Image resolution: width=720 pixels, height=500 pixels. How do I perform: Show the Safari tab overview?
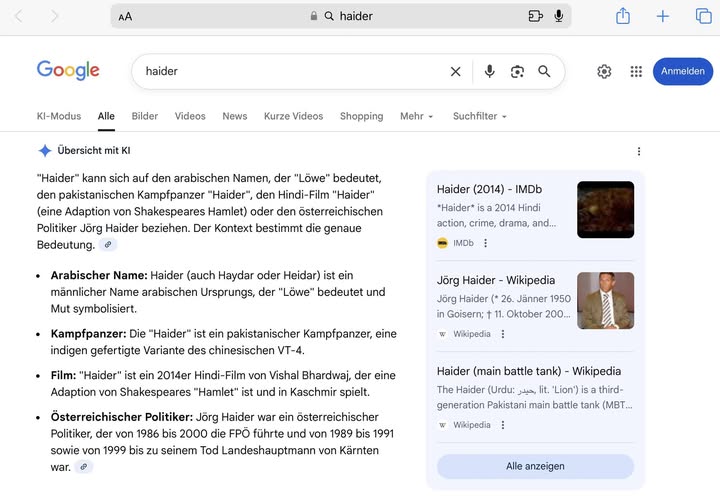click(703, 16)
